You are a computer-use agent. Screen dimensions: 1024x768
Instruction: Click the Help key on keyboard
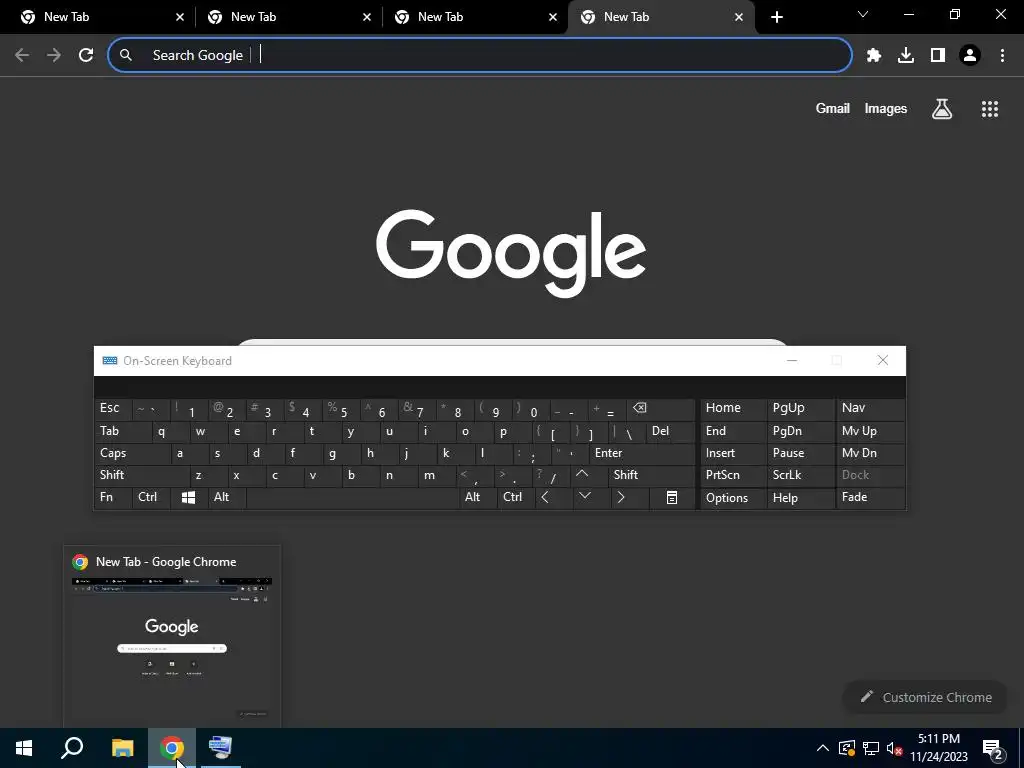800,498
